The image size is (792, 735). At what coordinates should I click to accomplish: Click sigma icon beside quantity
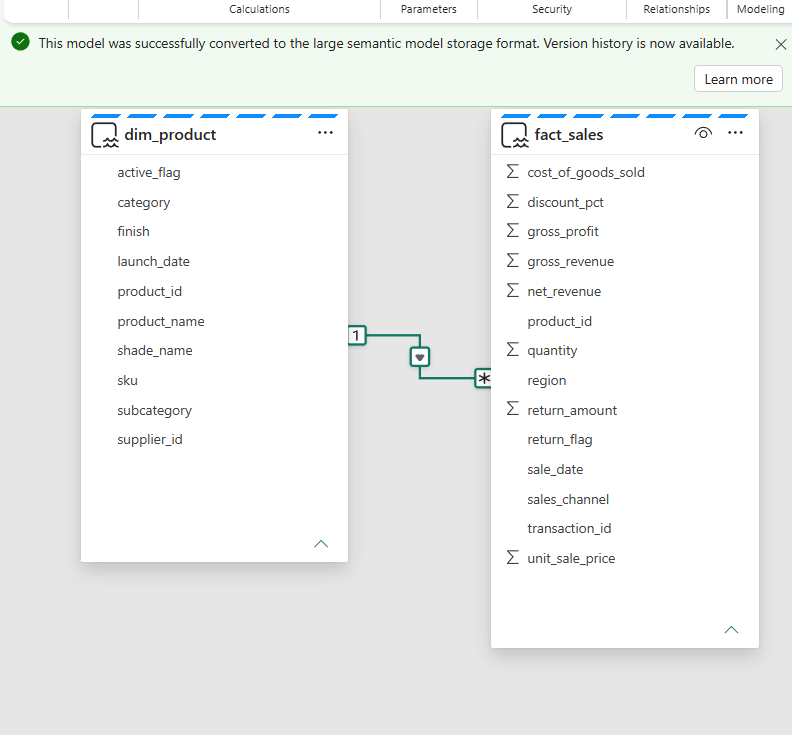pos(513,349)
